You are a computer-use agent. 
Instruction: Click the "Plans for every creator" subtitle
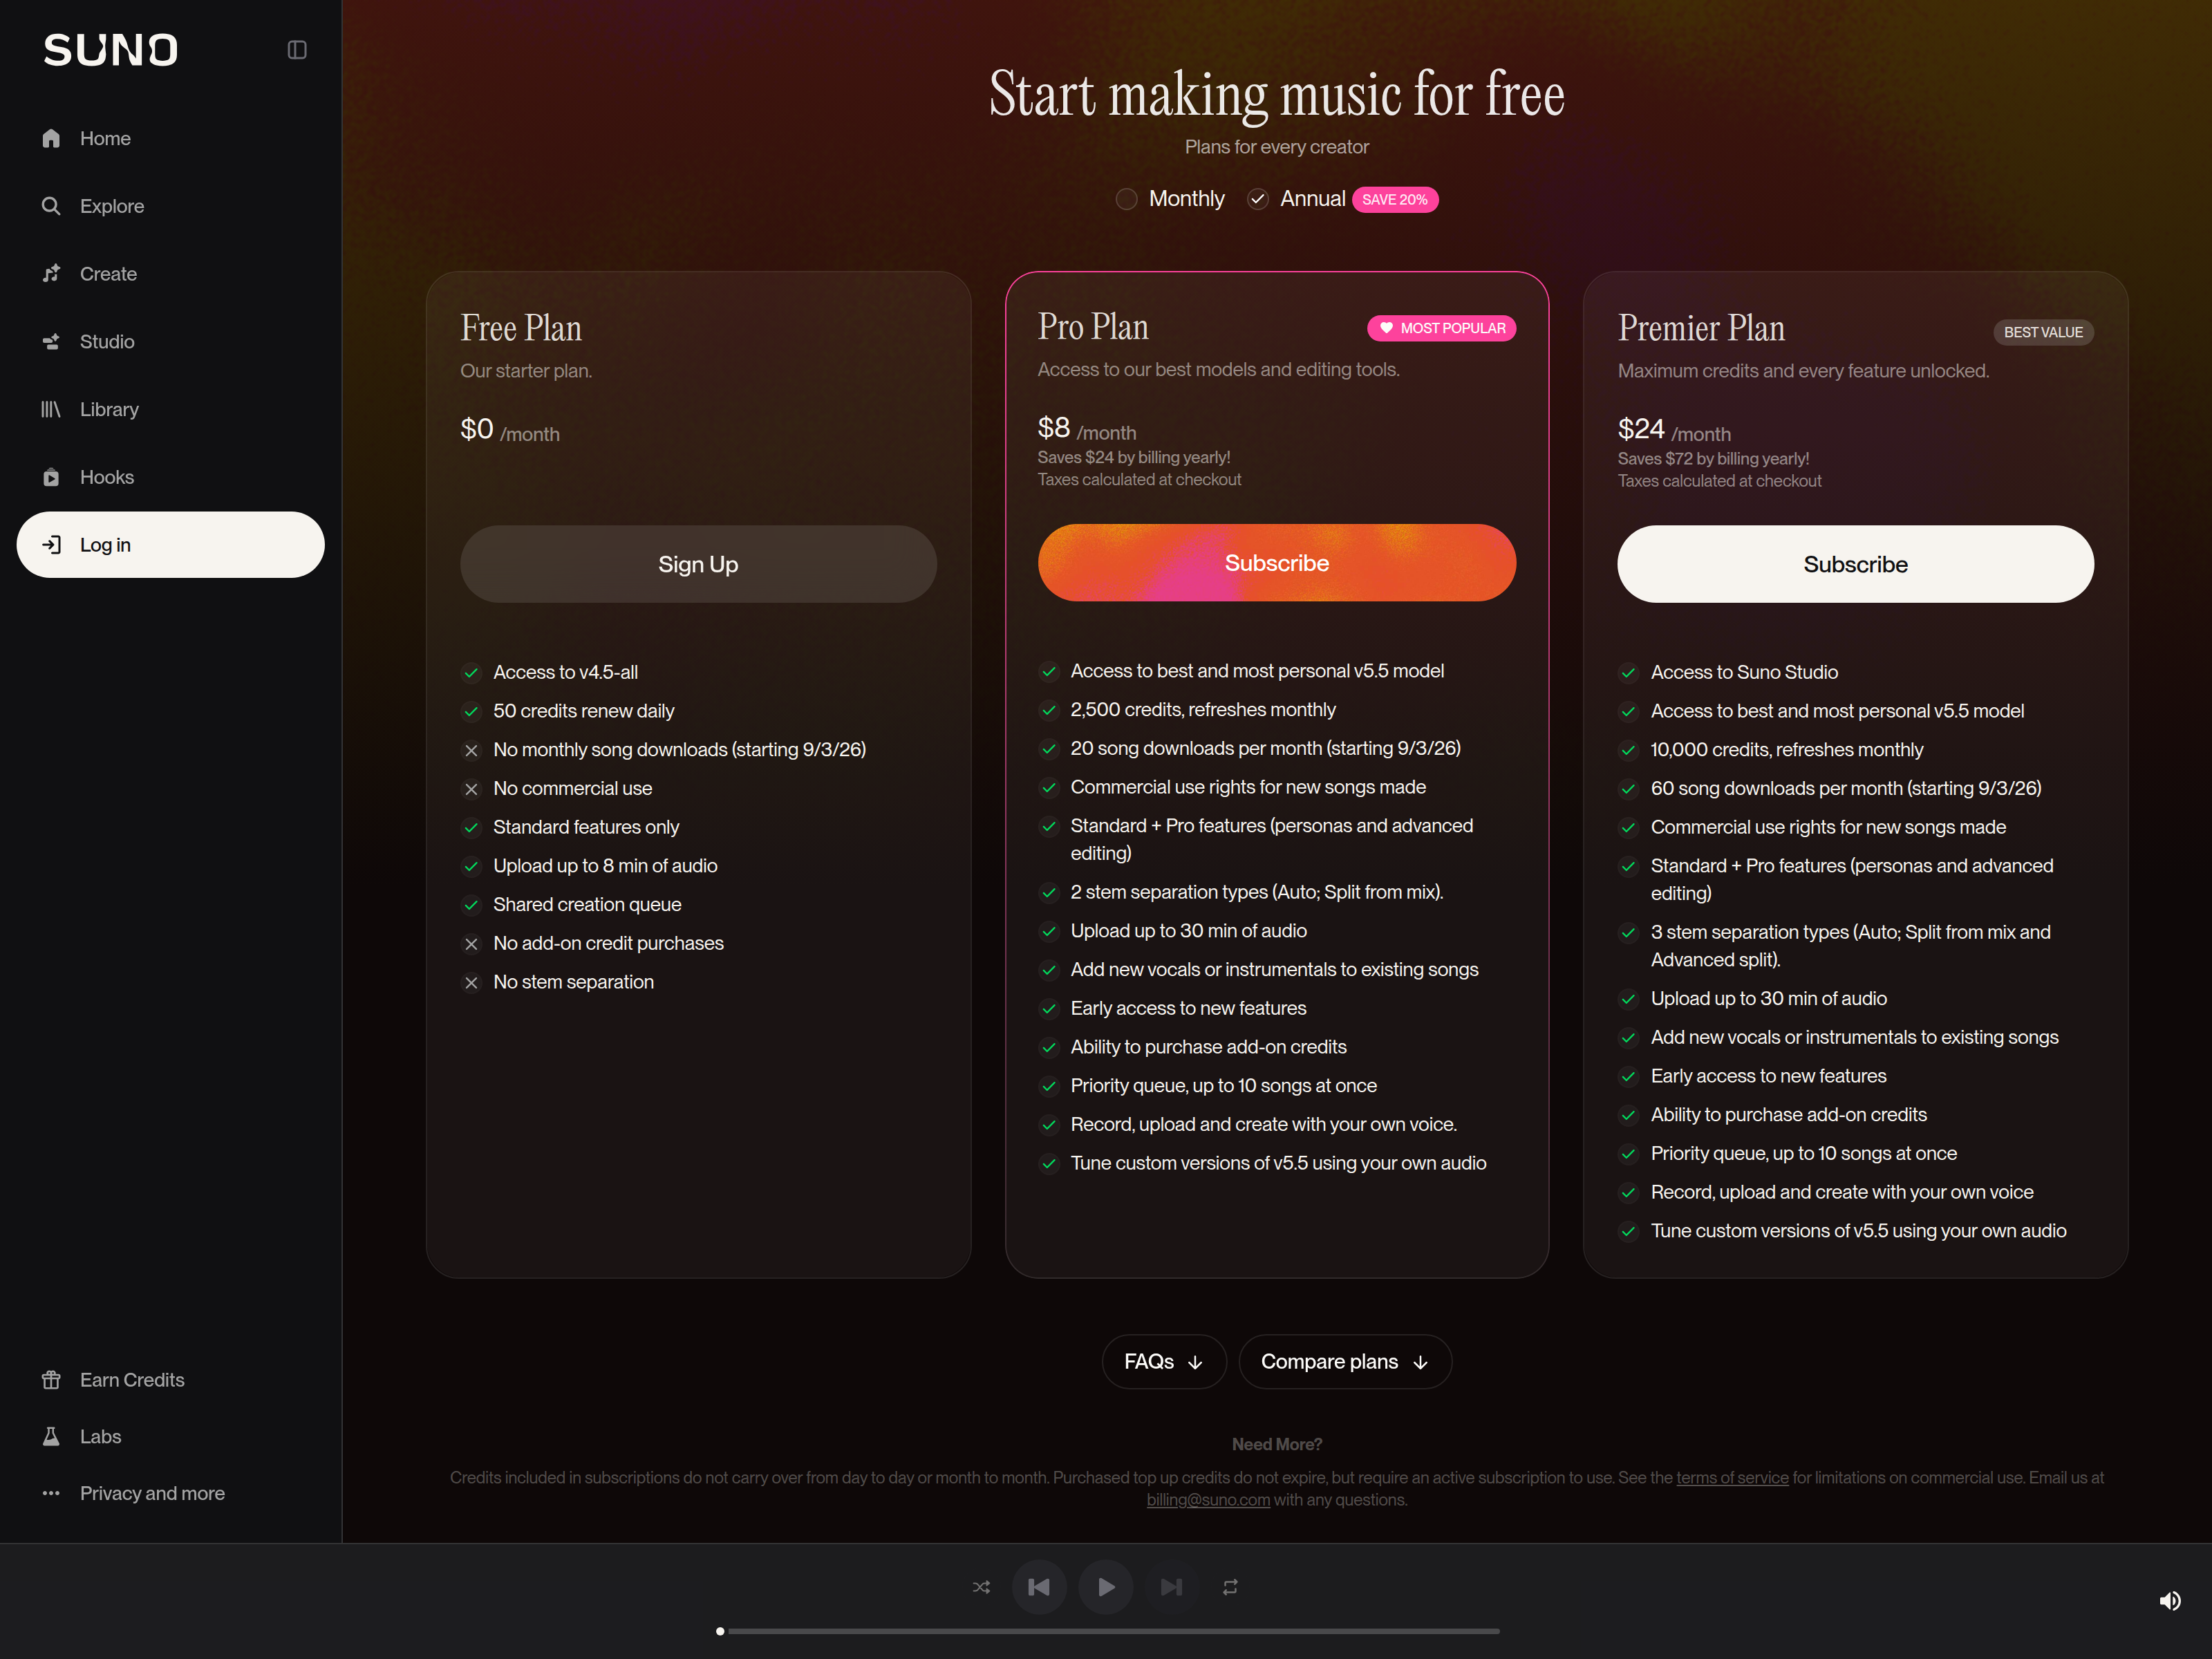tap(1277, 147)
